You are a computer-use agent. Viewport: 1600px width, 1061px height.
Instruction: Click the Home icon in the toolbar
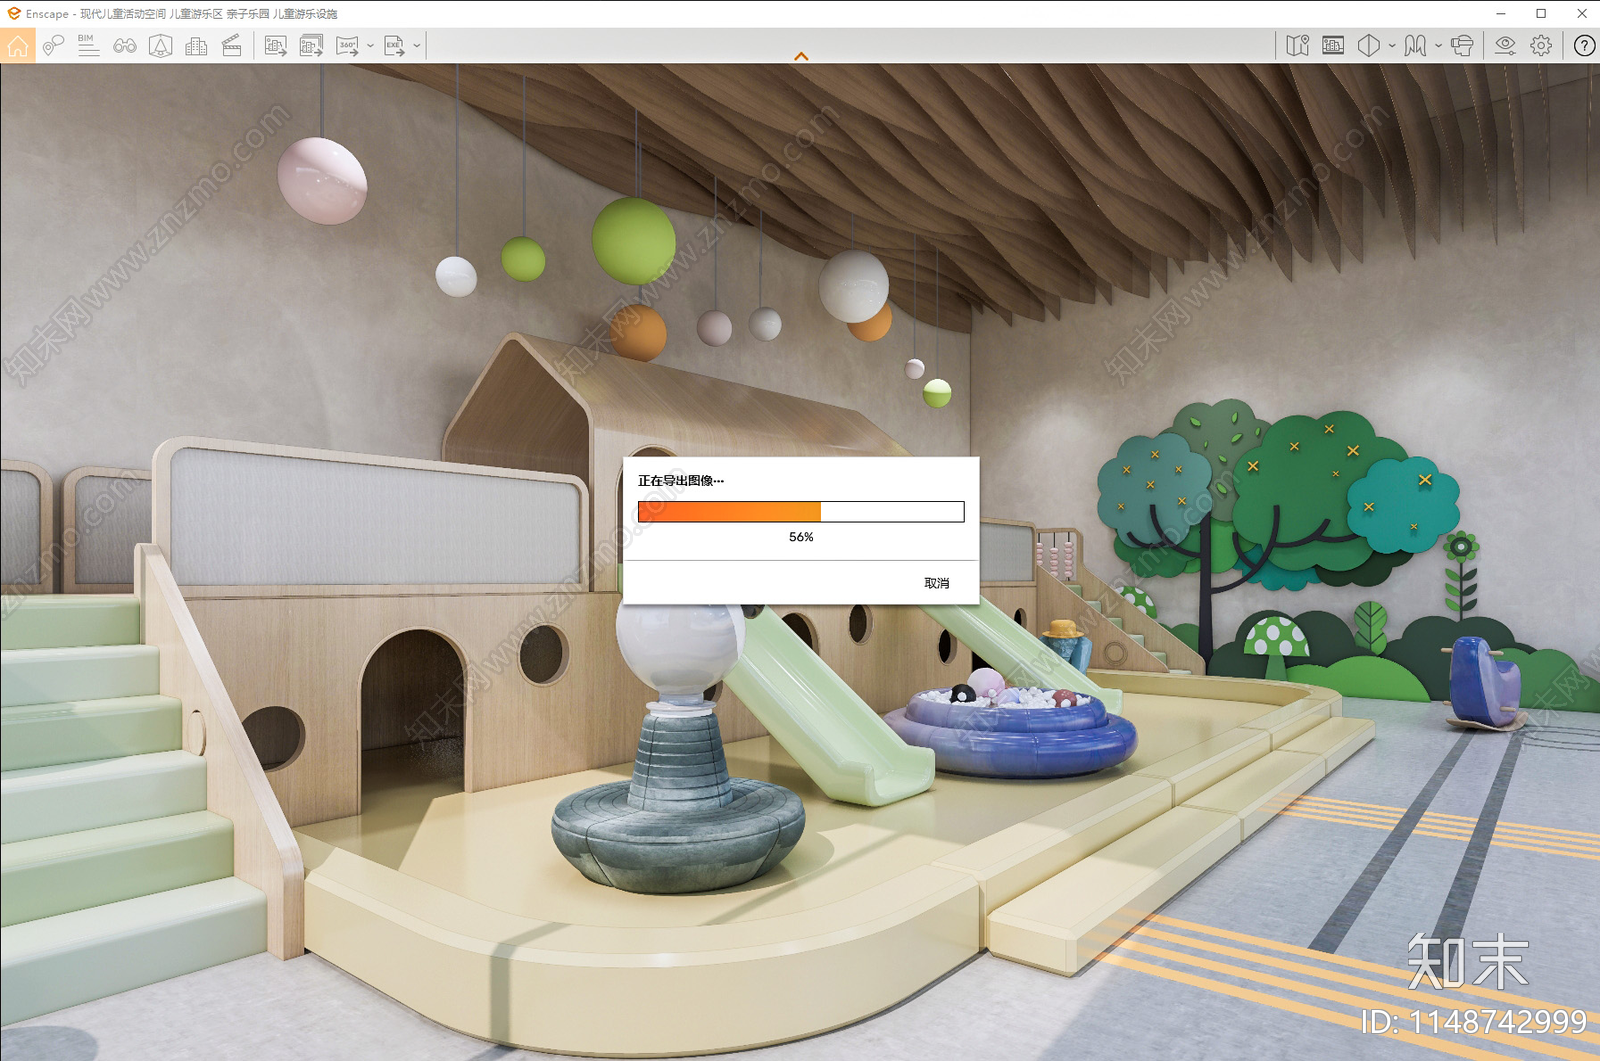click(18, 46)
